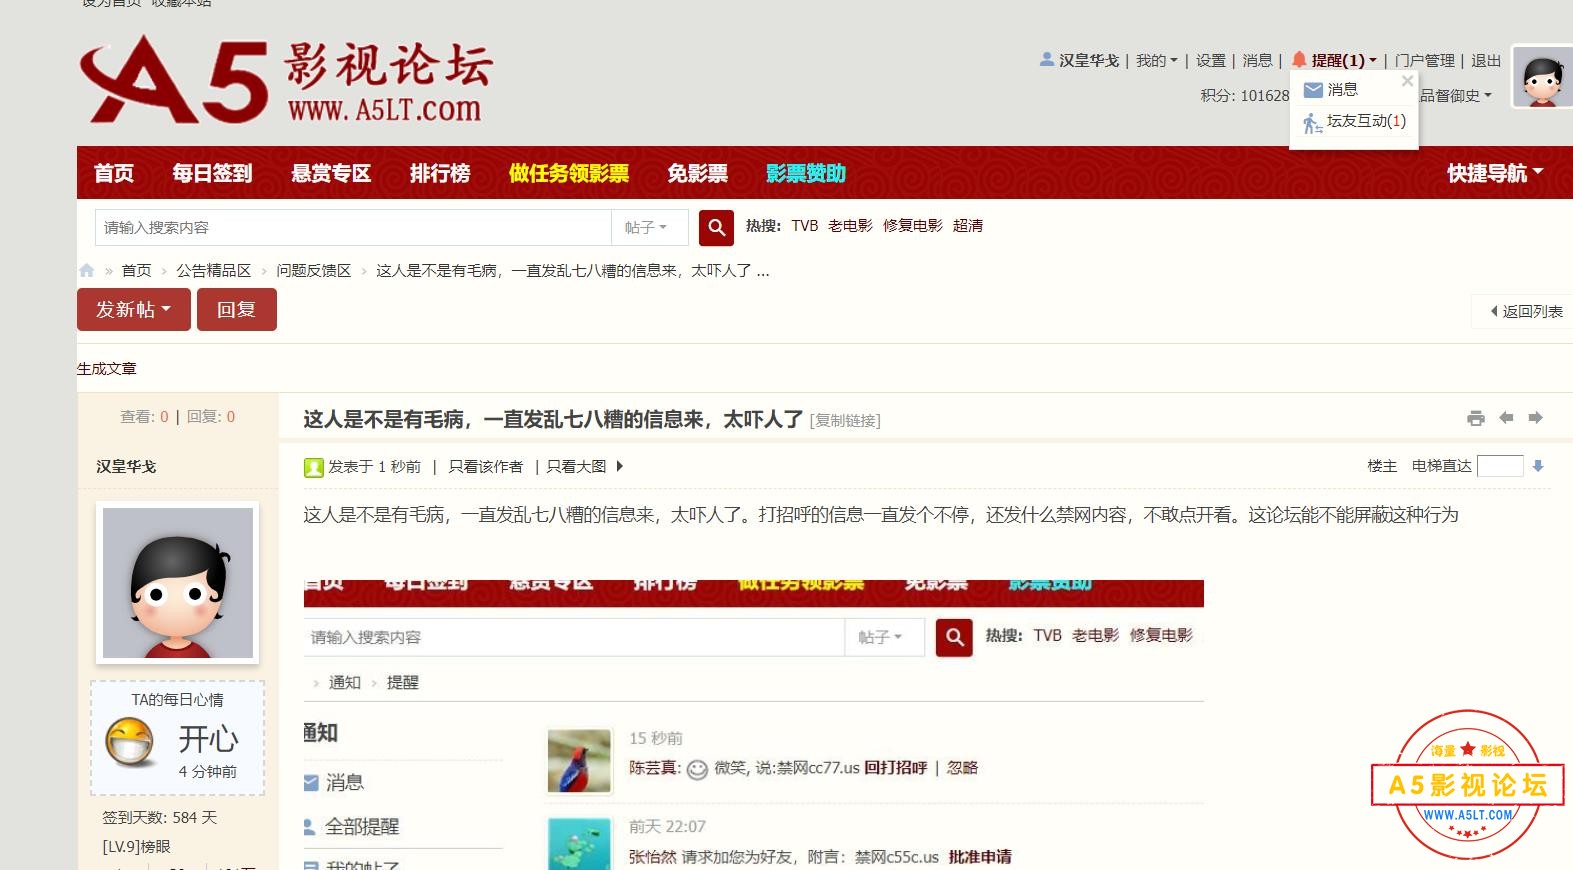Screen dimensions: 1573x870
Task: Click the 坛友互动 person icon
Action: [1312, 123]
